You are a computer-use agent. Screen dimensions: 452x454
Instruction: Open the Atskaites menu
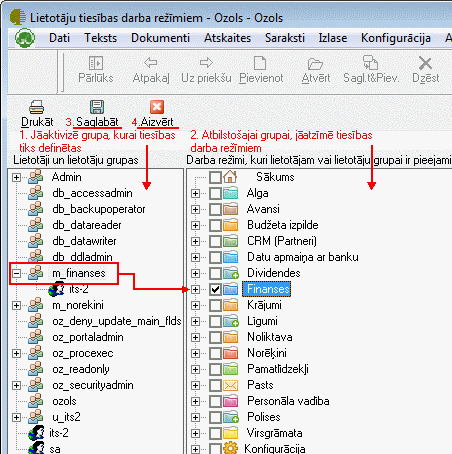coord(227,38)
